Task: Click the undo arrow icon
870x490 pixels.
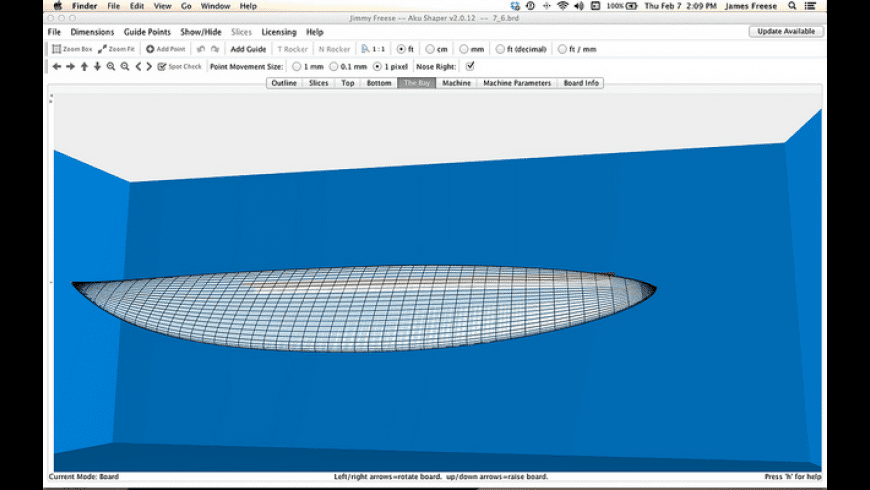Action: pos(201,49)
